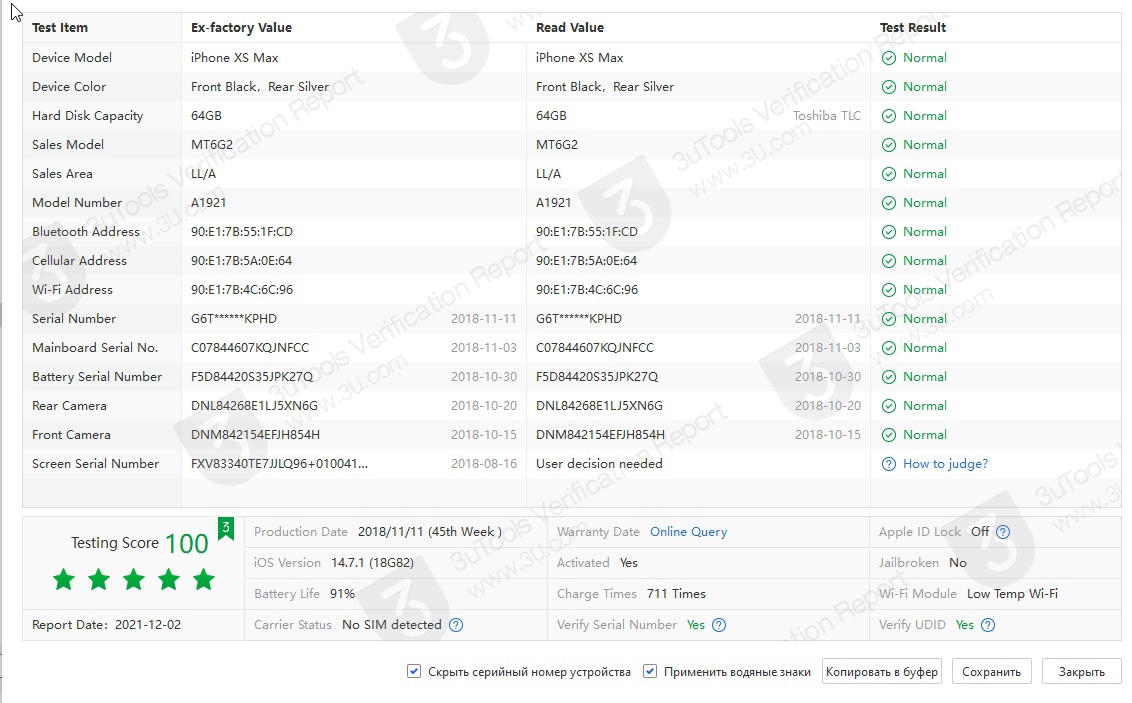
Task: Click the Read Value column header
Action: [x=570, y=27]
